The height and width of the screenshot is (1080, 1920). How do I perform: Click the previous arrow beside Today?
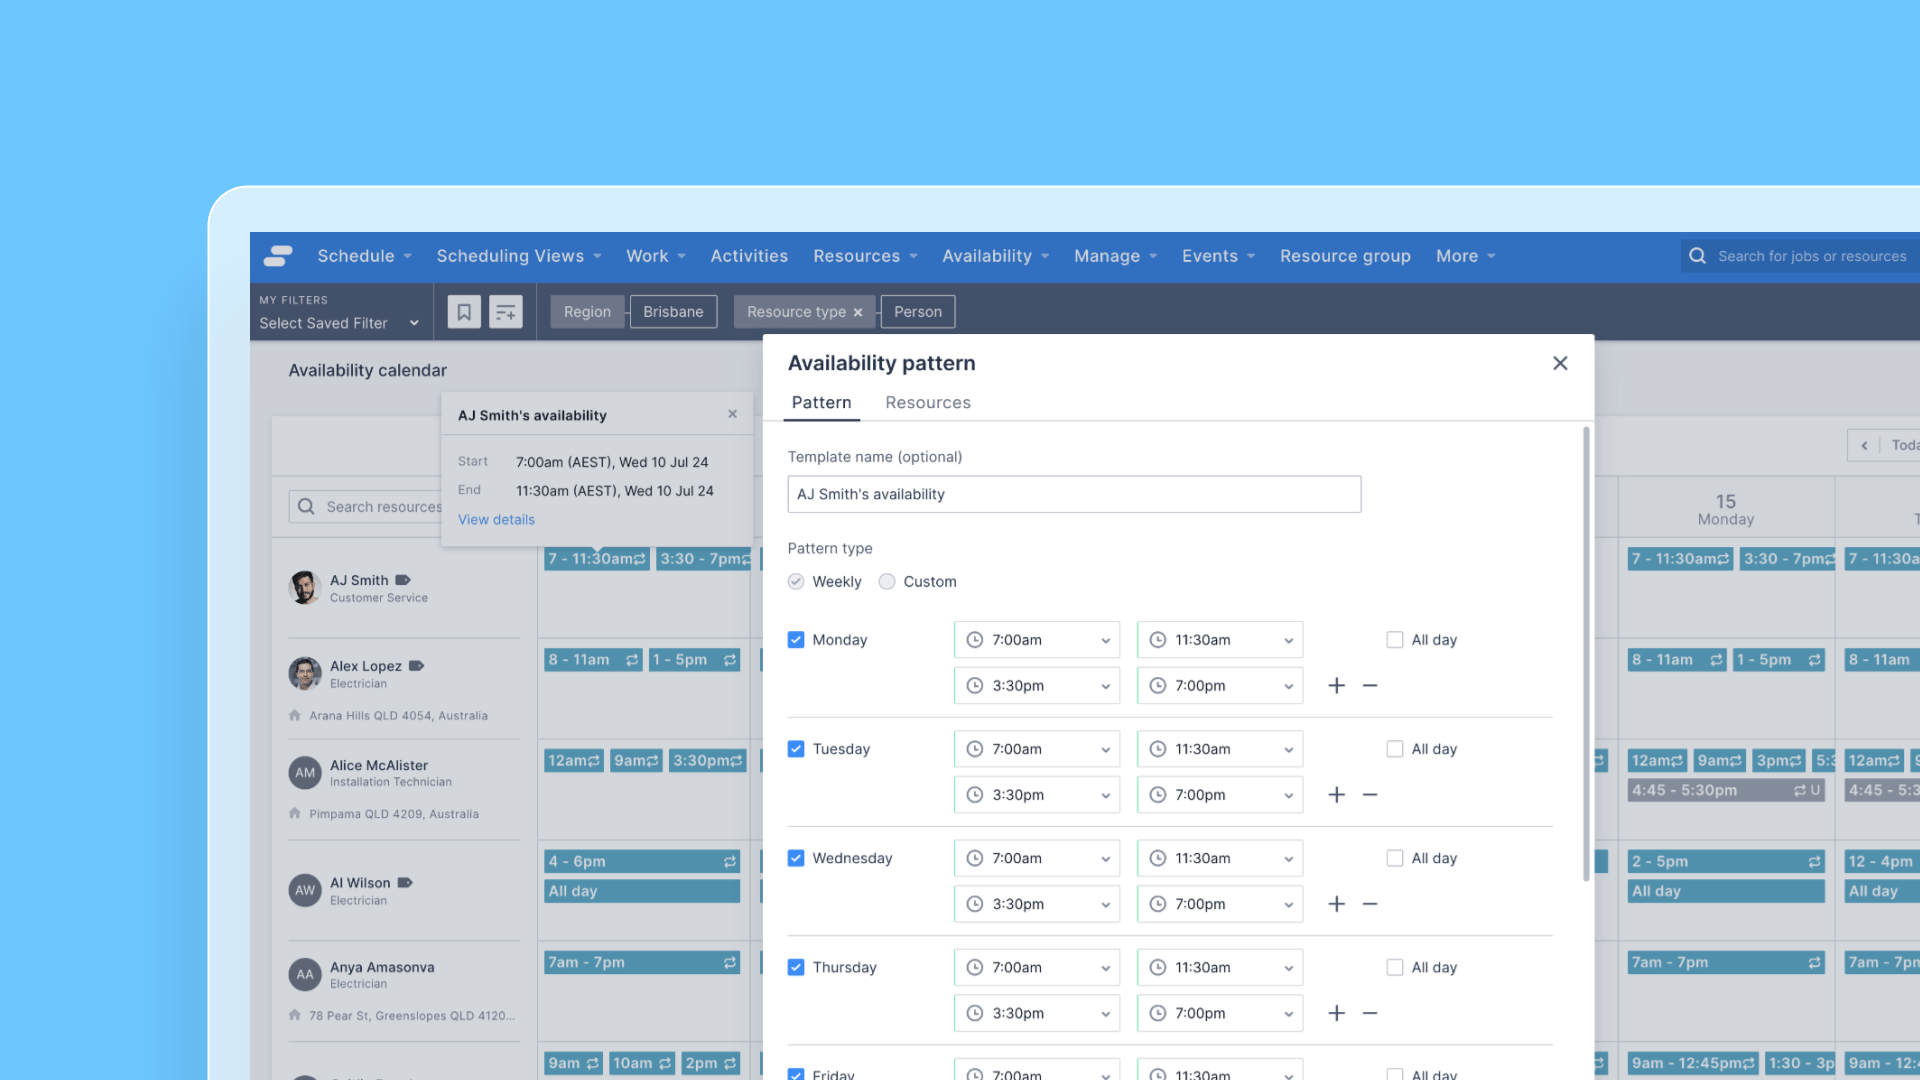coord(1864,445)
